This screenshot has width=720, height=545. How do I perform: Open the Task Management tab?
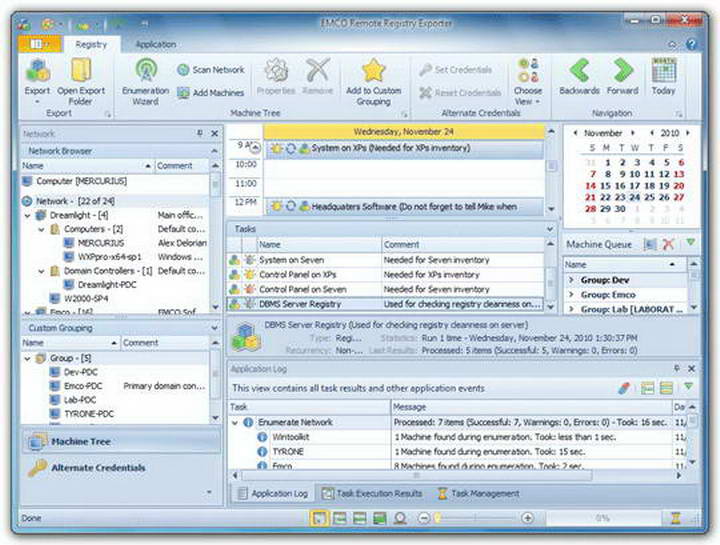click(x=478, y=494)
